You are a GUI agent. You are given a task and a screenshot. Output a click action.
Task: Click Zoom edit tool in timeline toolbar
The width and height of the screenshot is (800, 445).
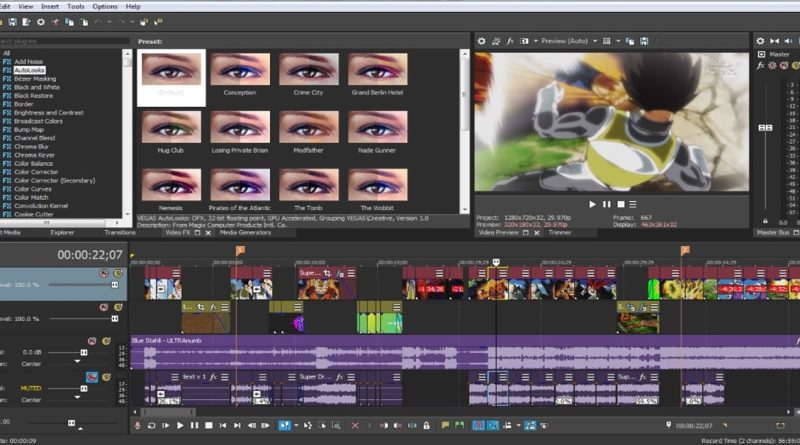(336, 425)
